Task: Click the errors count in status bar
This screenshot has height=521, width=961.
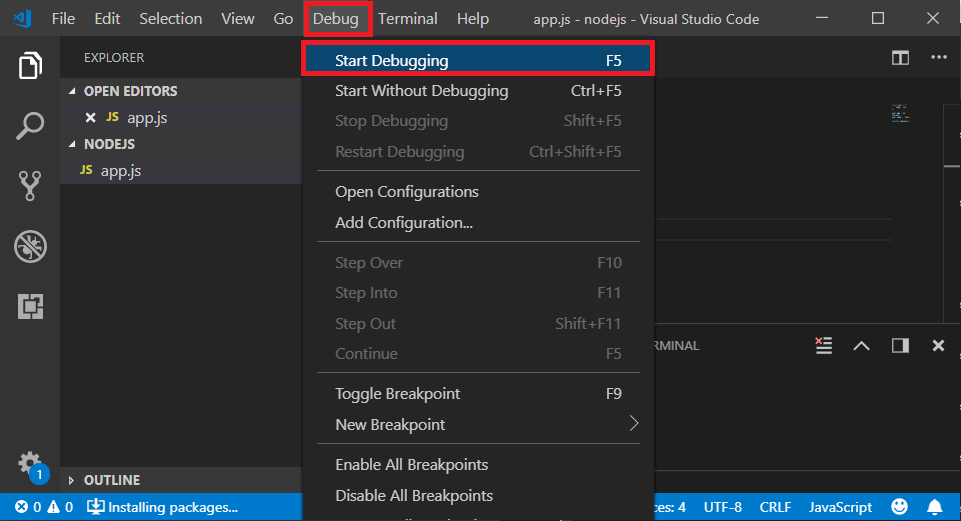Action: click(28, 507)
